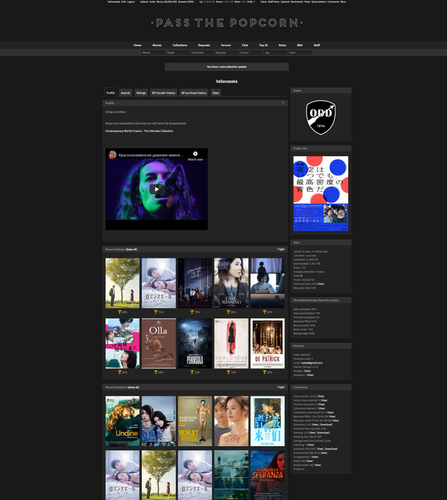447x500 pixels.
Task: Select the Profile tab
Action: click(x=110, y=93)
